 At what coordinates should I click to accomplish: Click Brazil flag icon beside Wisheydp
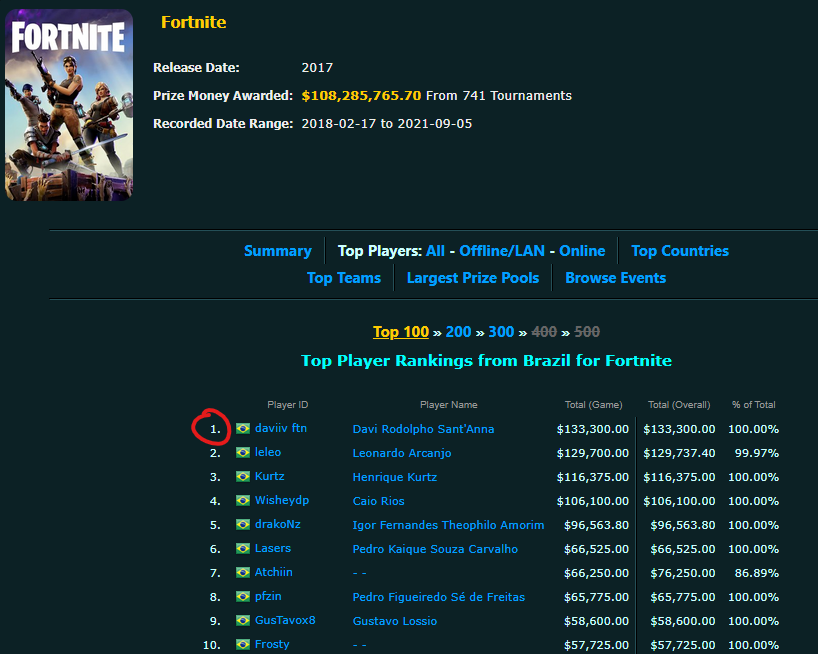(243, 500)
